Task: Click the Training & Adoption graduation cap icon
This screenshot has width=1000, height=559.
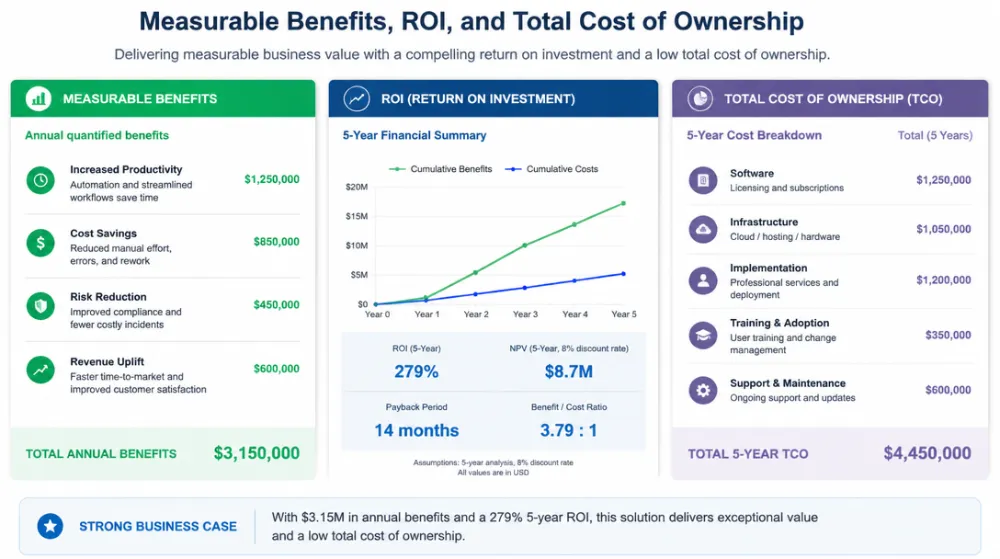Action: (703, 335)
